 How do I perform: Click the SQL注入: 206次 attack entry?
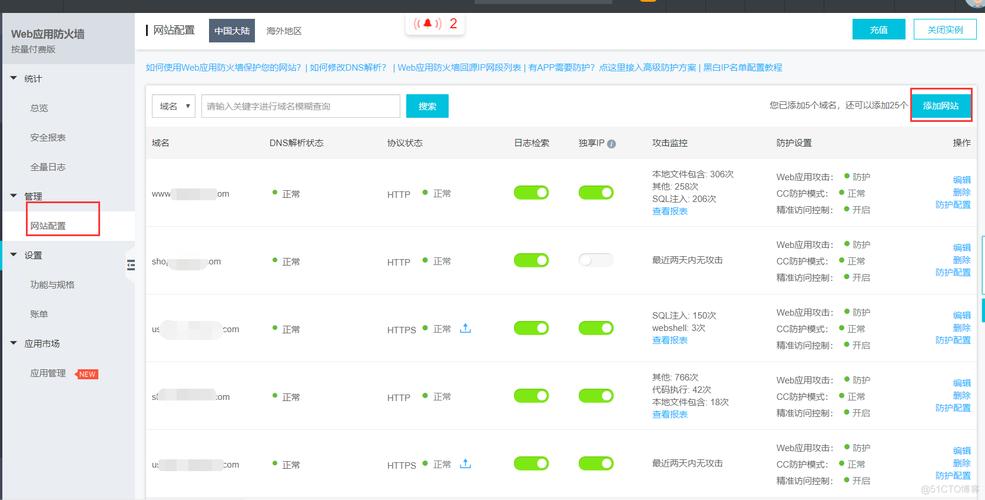684,199
